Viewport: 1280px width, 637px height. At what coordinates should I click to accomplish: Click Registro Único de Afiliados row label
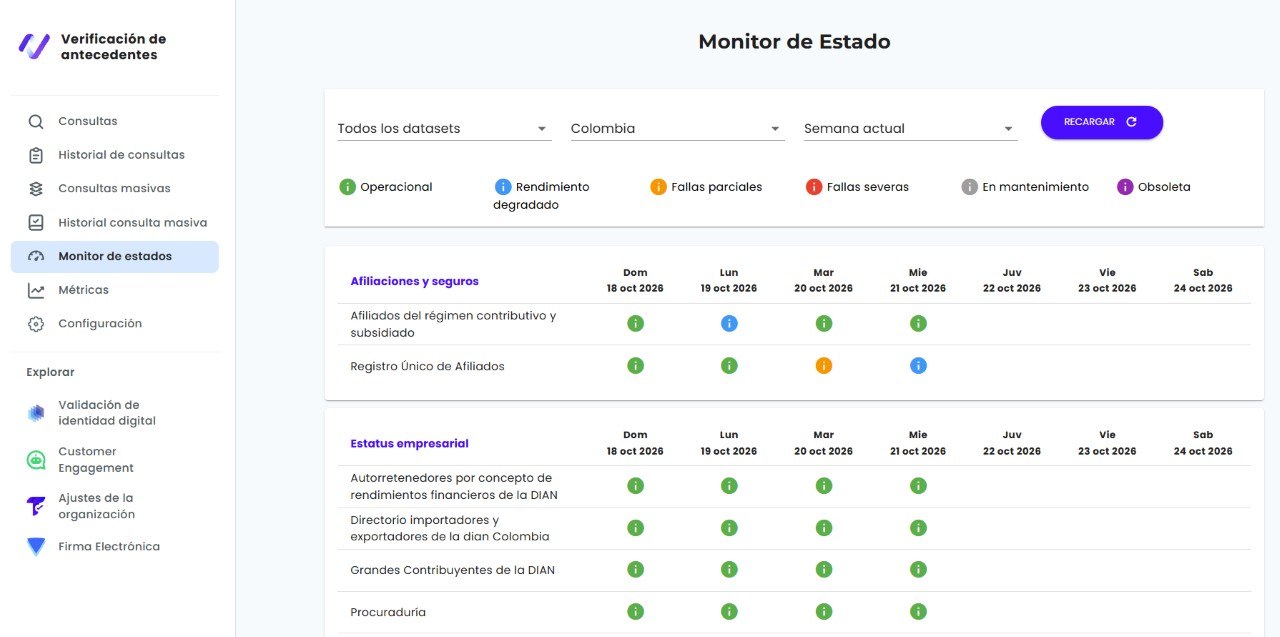tap(427, 367)
